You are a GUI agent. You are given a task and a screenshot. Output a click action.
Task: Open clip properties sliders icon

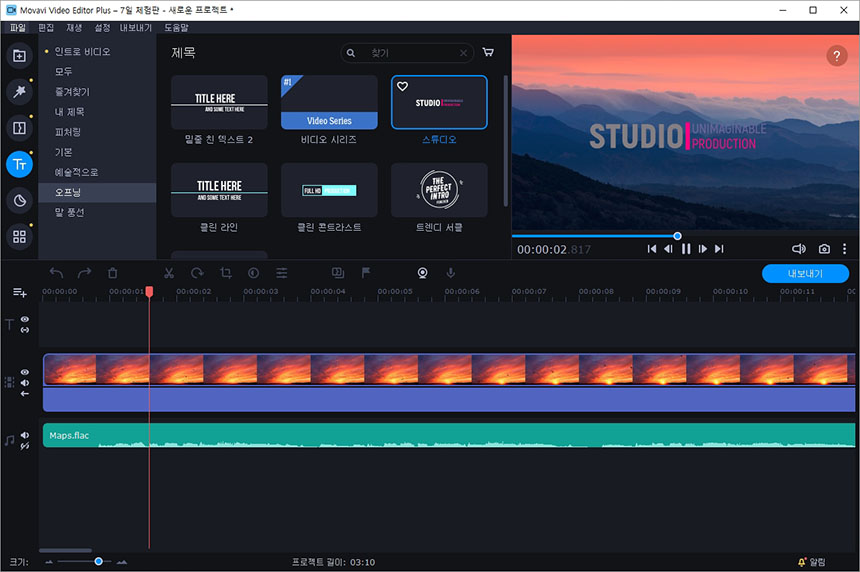coord(281,273)
